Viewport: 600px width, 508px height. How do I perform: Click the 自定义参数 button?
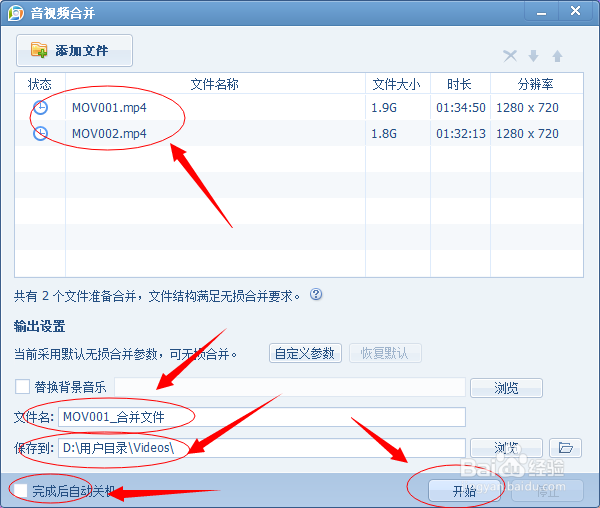305,353
